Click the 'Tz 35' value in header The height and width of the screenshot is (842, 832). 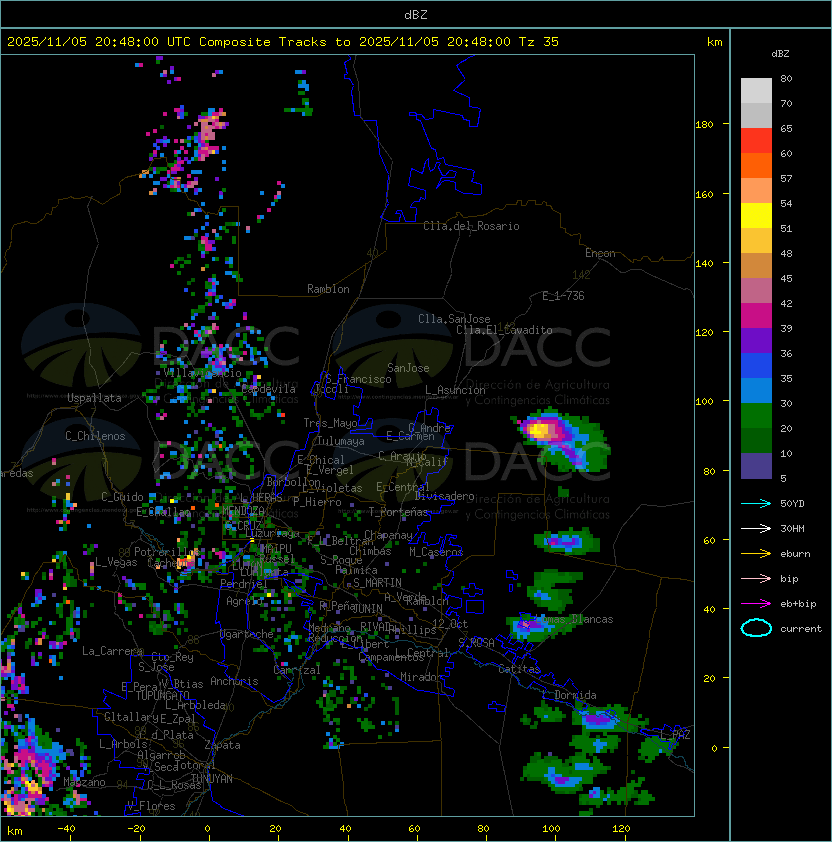point(539,42)
